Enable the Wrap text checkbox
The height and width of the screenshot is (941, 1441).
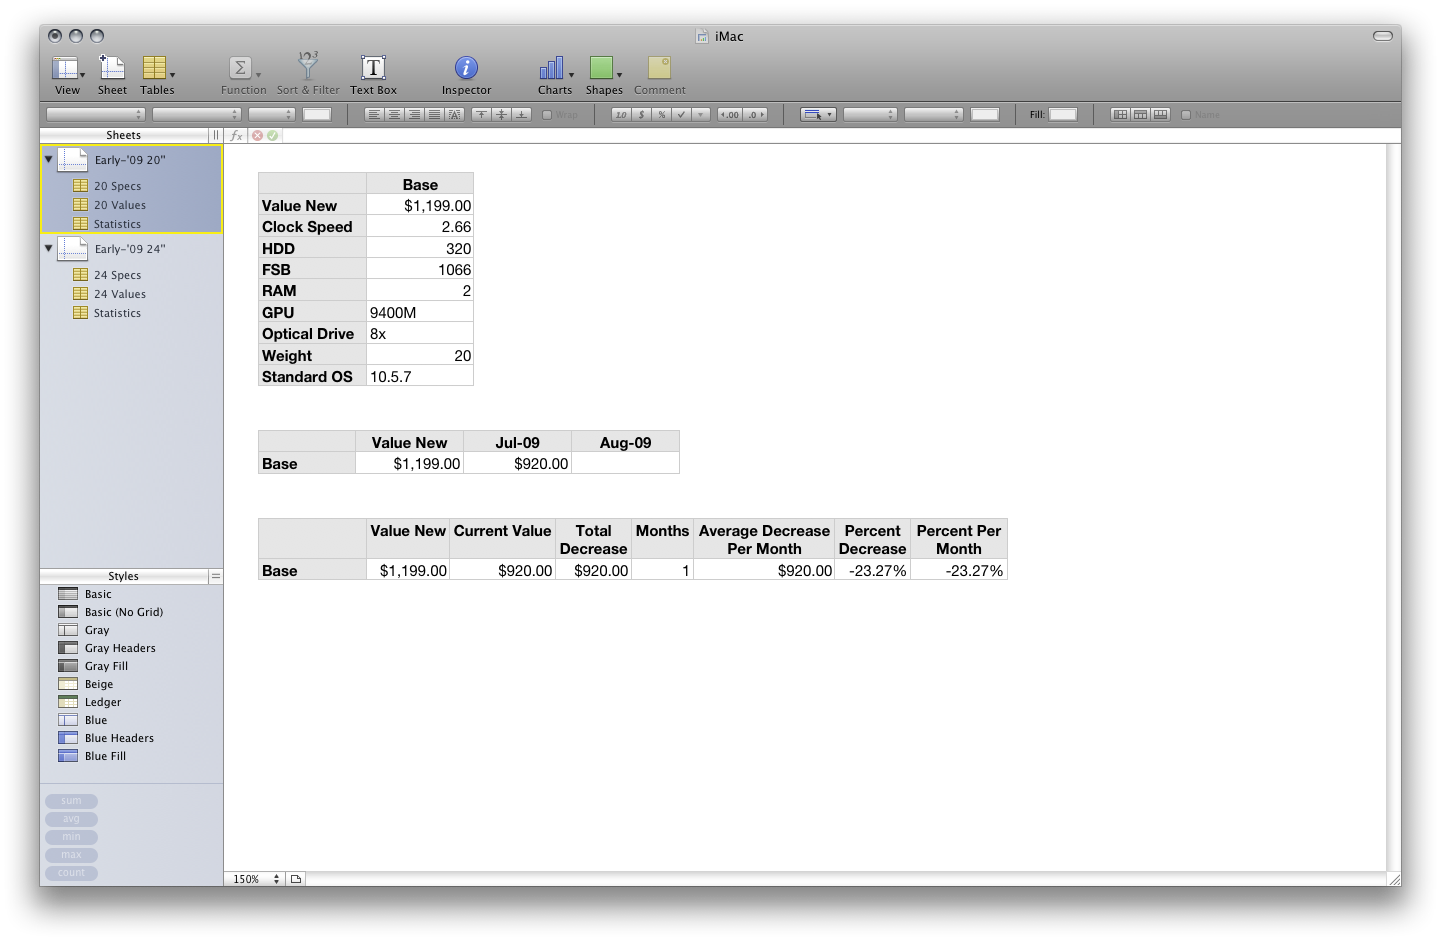[547, 114]
